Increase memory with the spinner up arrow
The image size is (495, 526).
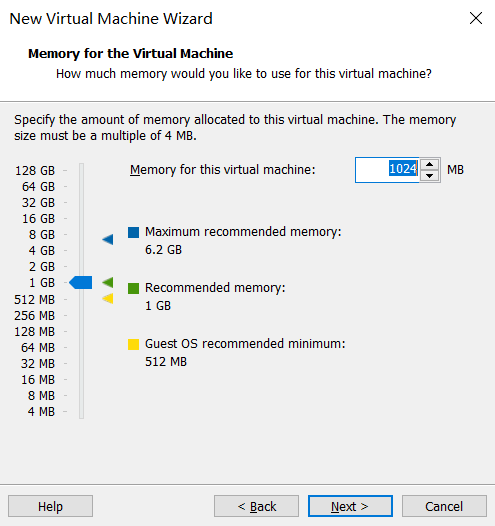pos(430,164)
